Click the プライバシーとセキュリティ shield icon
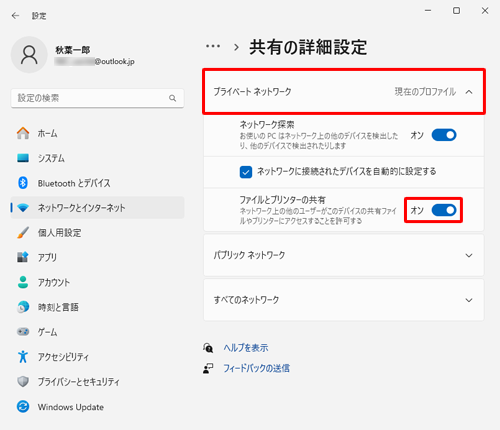The width and height of the screenshot is (500, 430). click(x=23, y=382)
